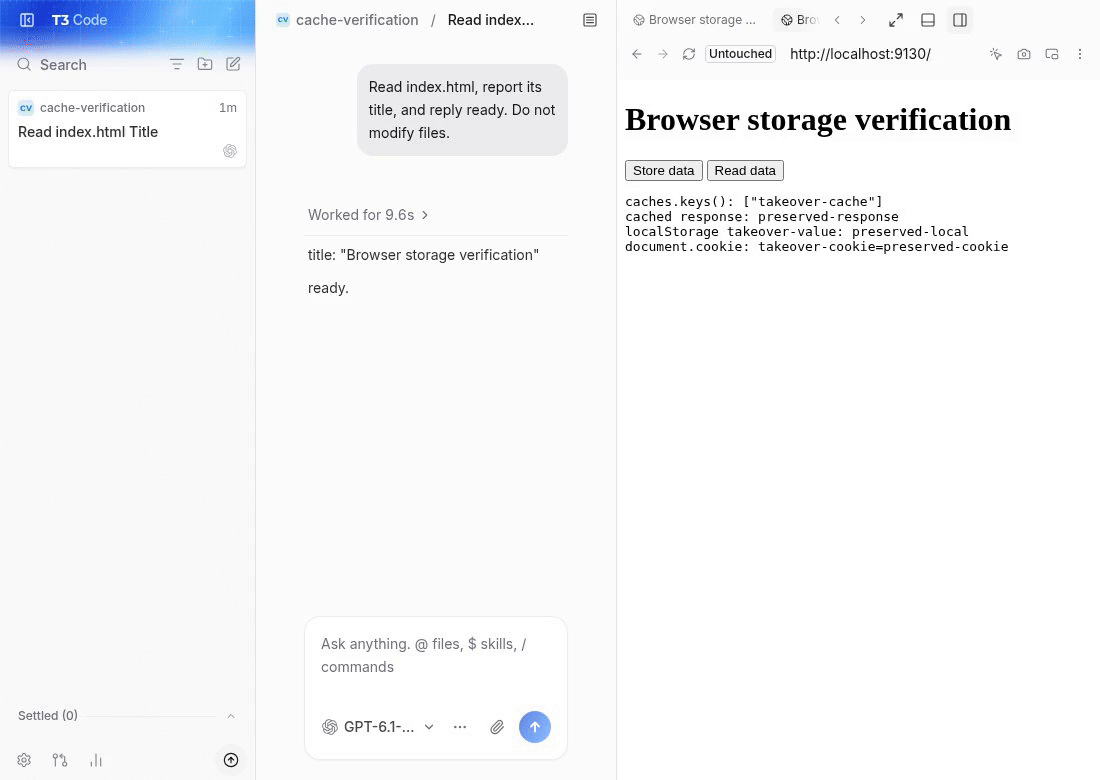Open more composer options ellipsis
Screen dimensions: 1100x780
tap(460, 727)
